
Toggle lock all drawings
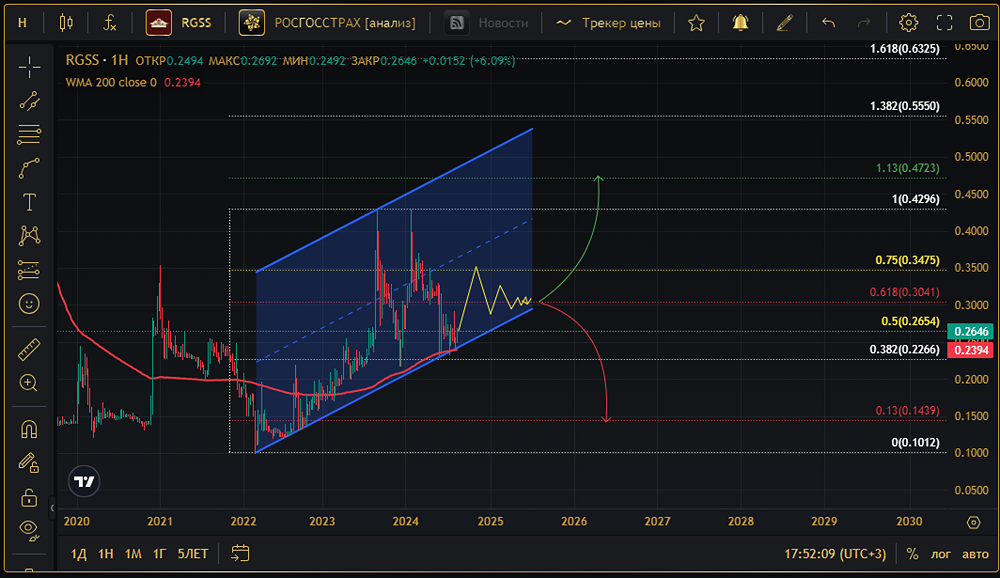pos(29,496)
